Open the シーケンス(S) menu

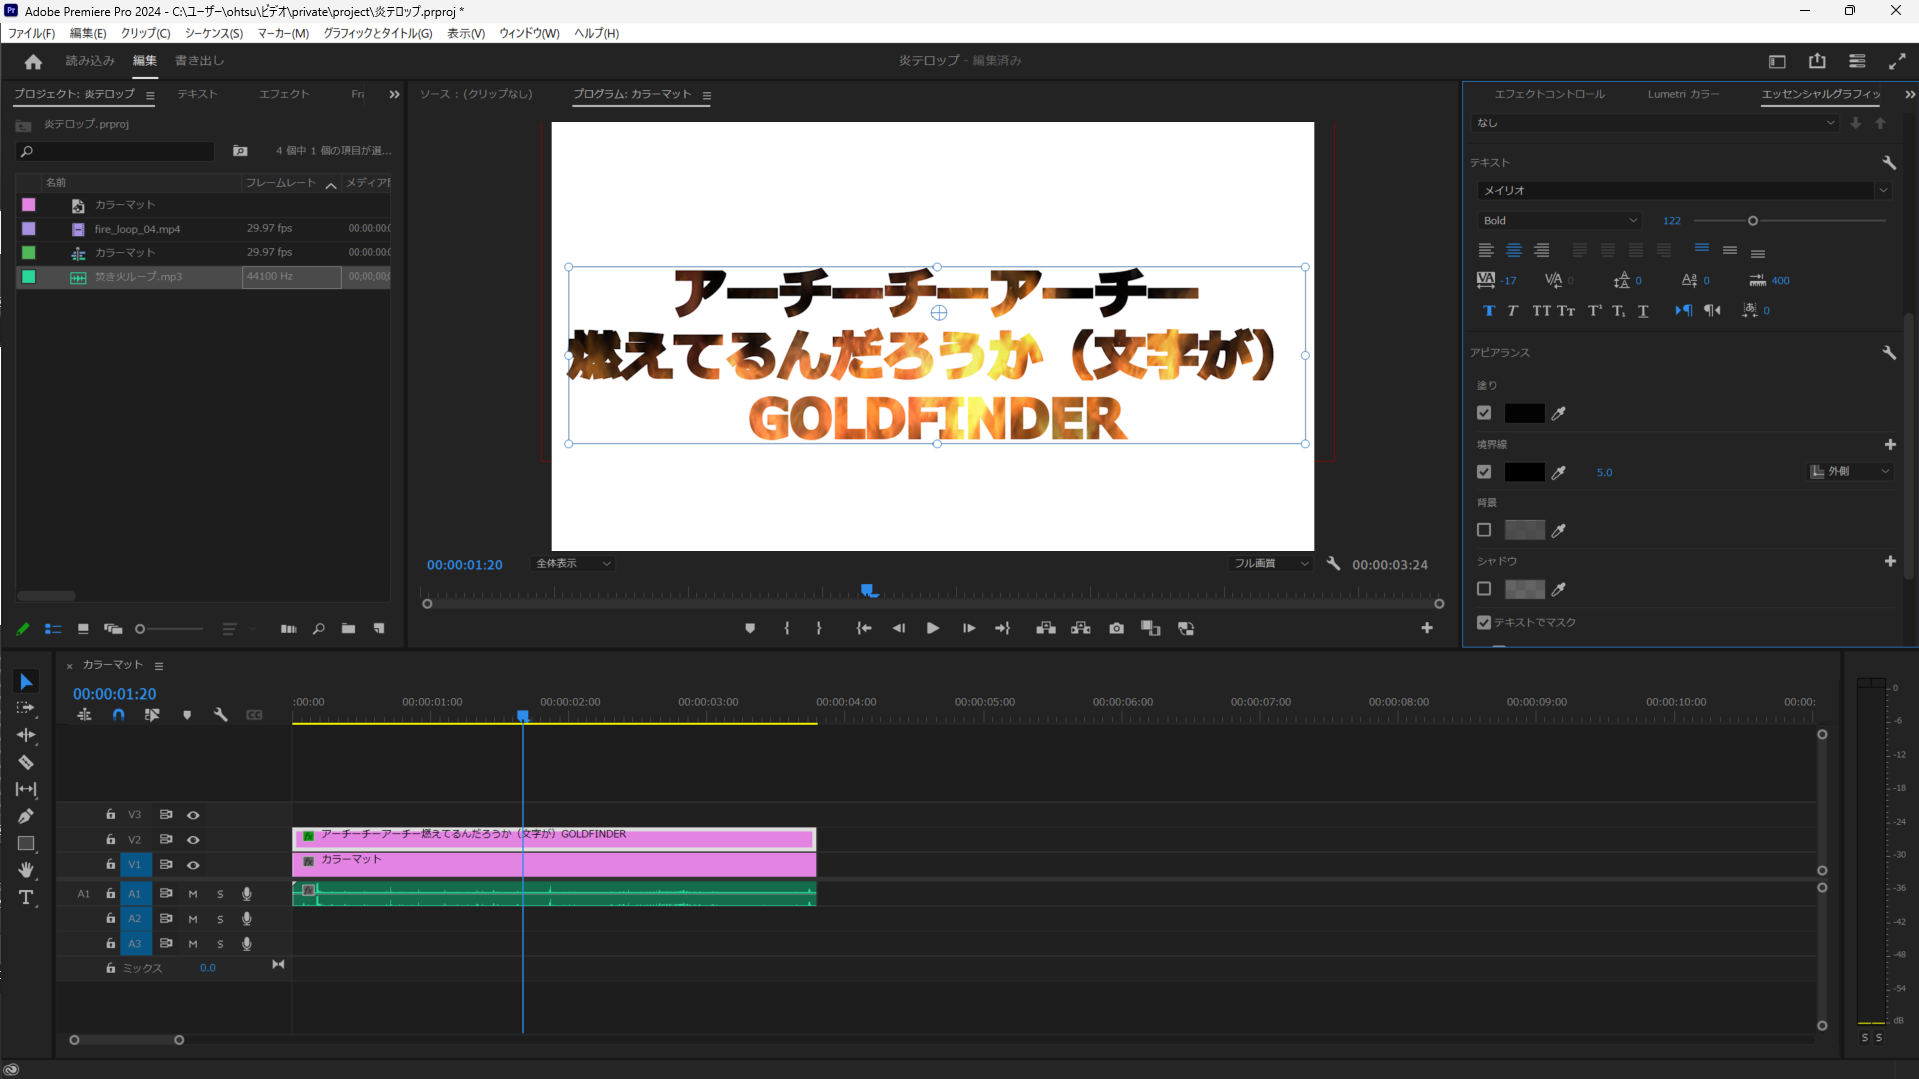click(x=214, y=33)
